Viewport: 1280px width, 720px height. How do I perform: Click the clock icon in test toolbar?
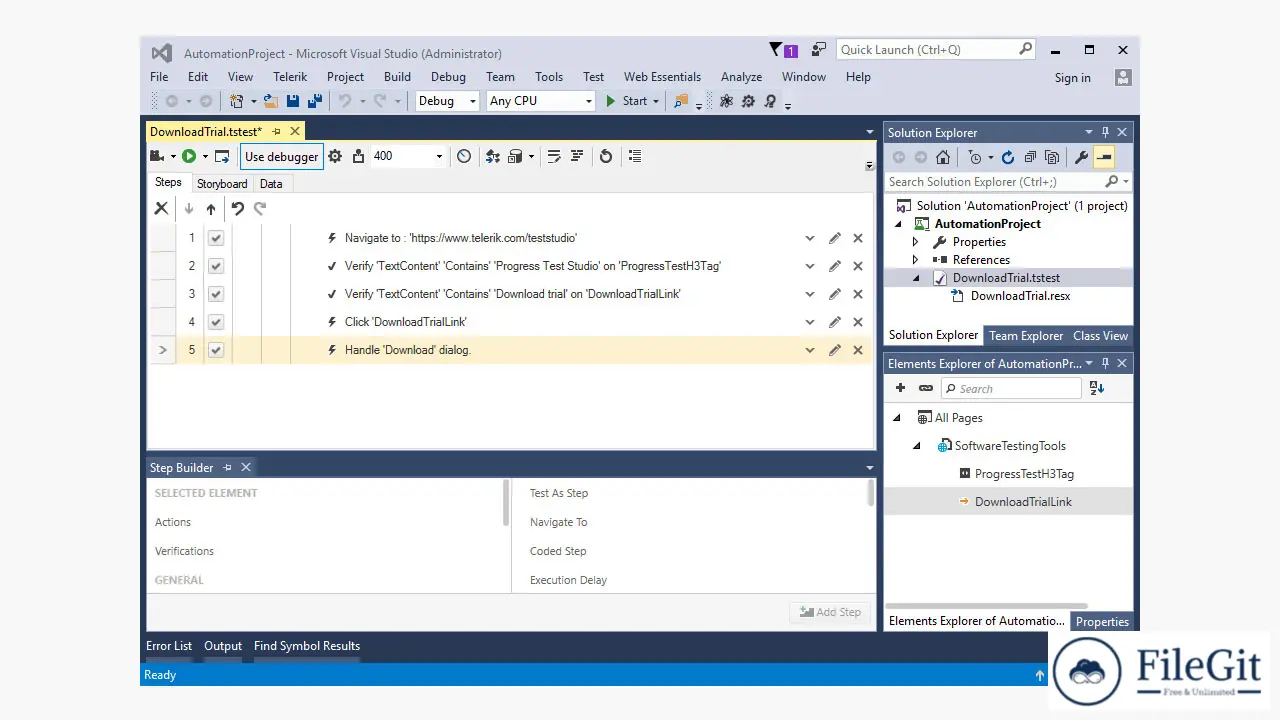click(x=464, y=156)
